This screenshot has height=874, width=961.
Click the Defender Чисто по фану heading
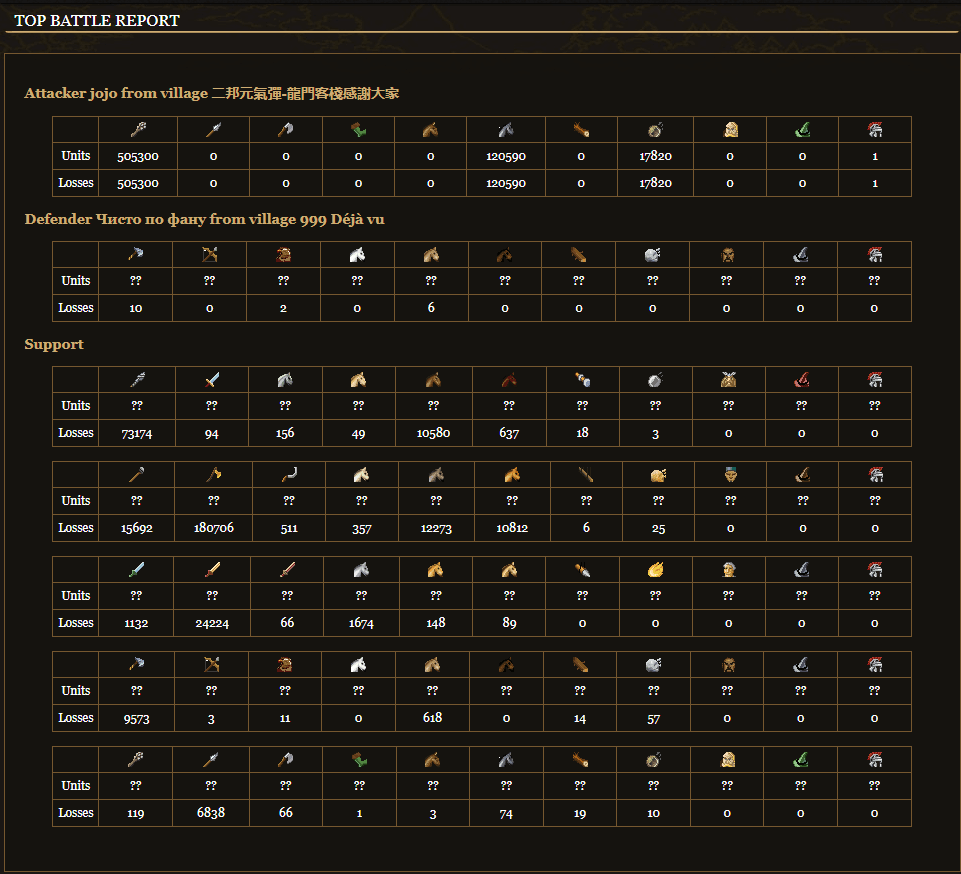(x=204, y=219)
